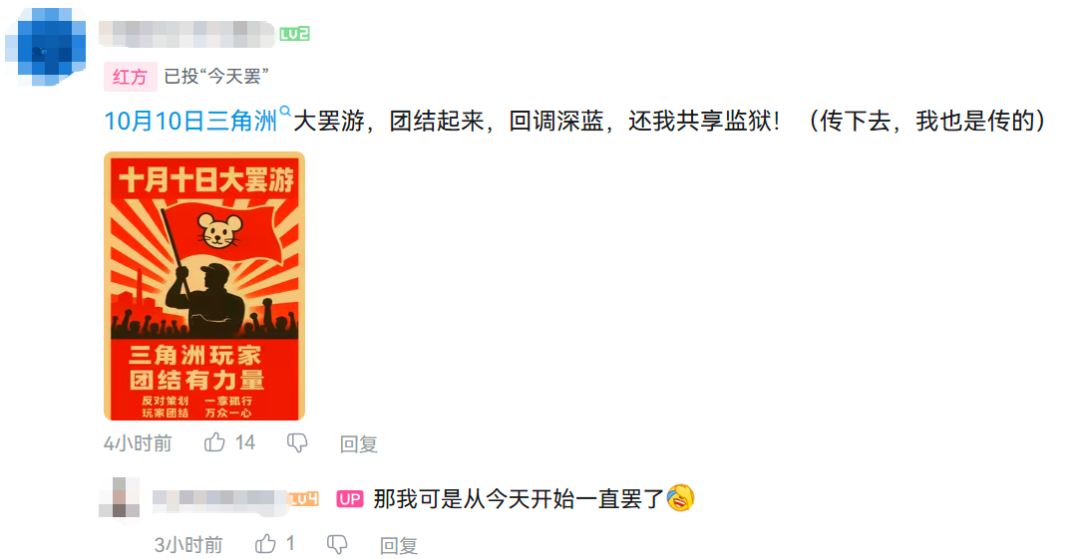Dislike the main comment with thumbs-down
The height and width of the screenshot is (559, 1080).
pyautogui.click(x=298, y=443)
